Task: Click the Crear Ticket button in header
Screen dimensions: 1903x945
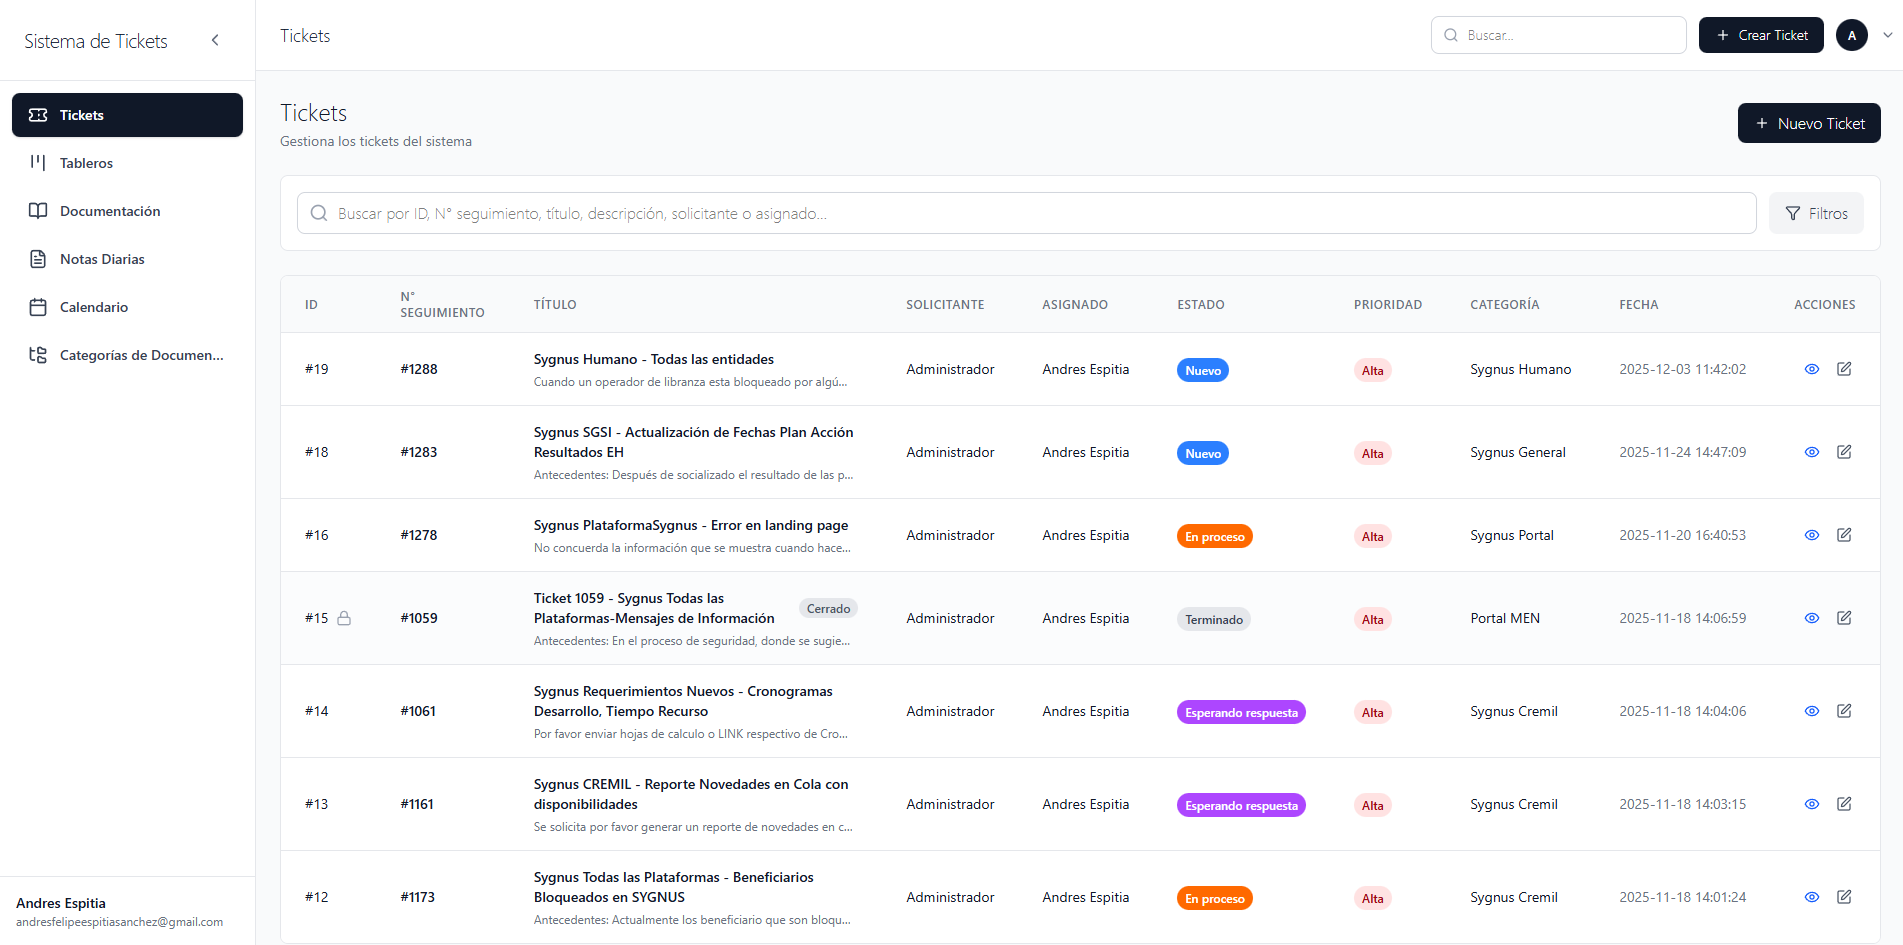Action: pos(1761,35)
